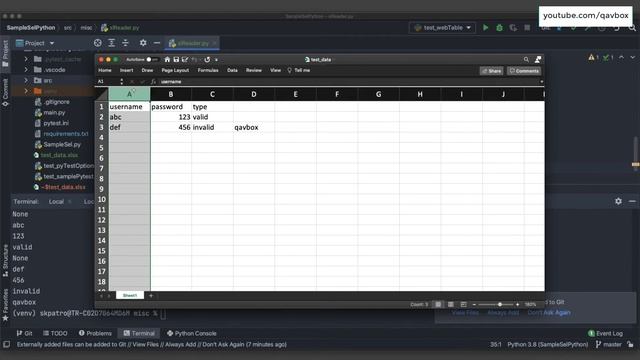This screenshot has width=640, height=360.
Task: Click the gray stop square in PyCharm toolbar
Action: click(527, 28)
